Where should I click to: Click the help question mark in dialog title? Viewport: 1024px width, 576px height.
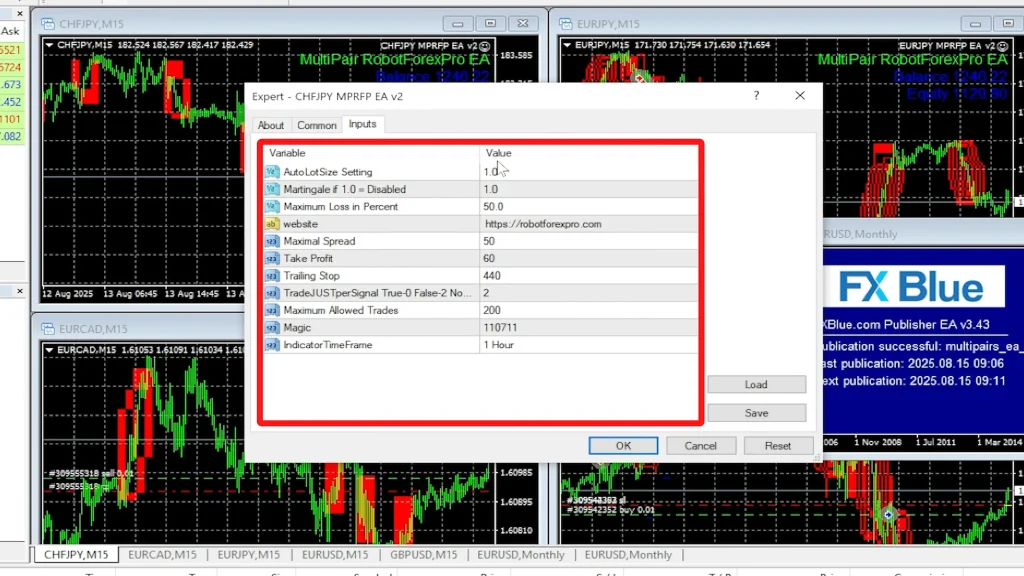756,96
